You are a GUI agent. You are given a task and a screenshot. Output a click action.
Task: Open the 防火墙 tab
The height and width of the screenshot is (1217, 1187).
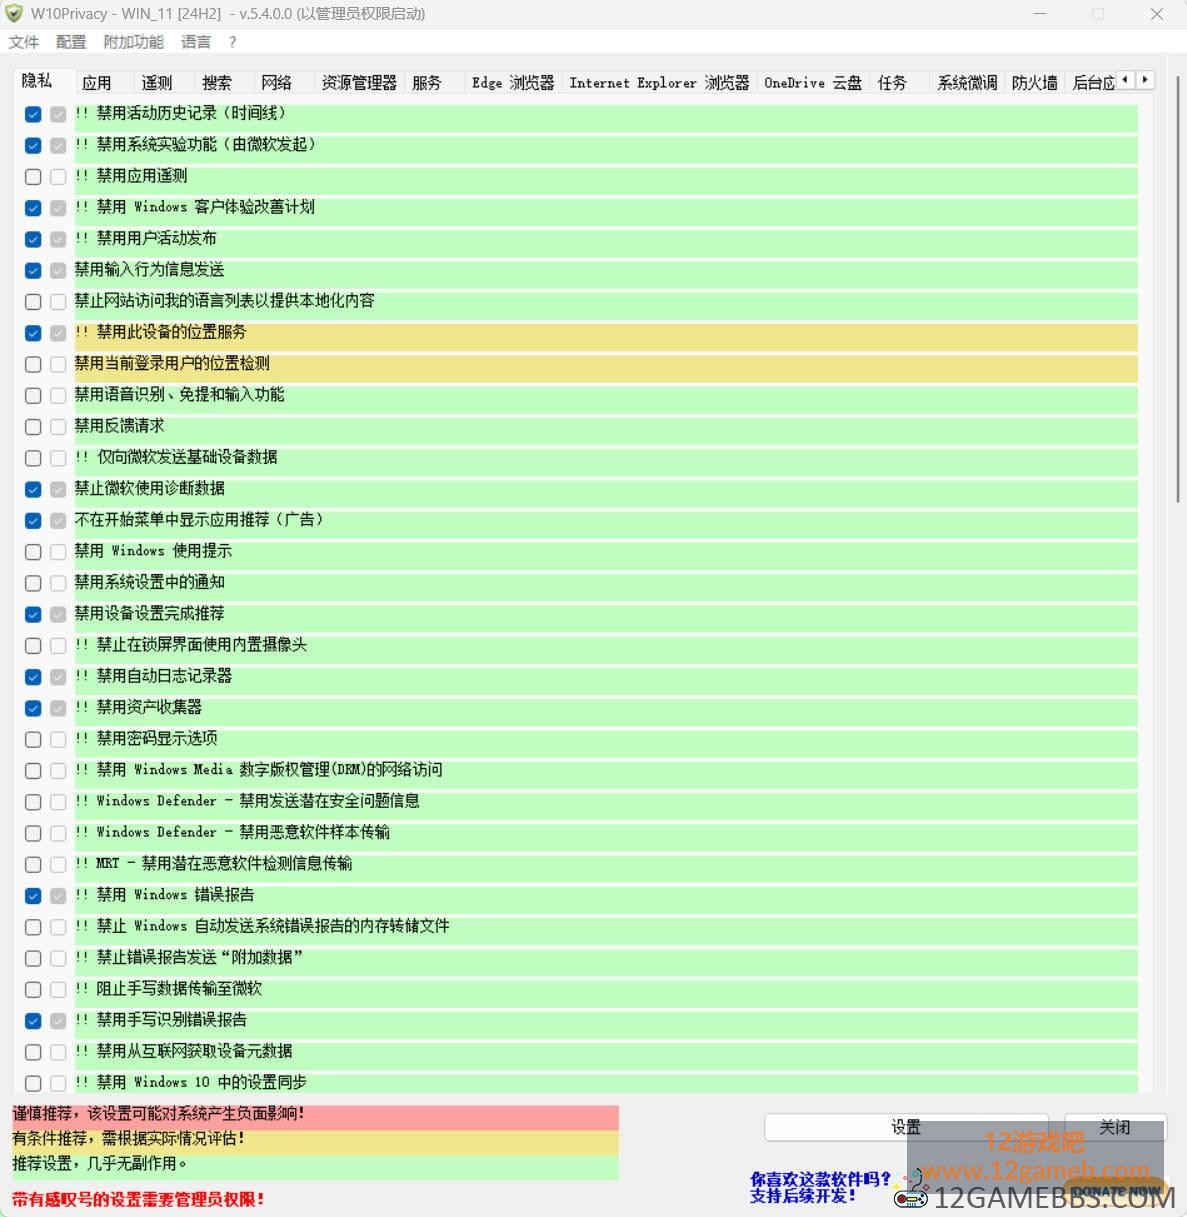(x=1034, y=83)
